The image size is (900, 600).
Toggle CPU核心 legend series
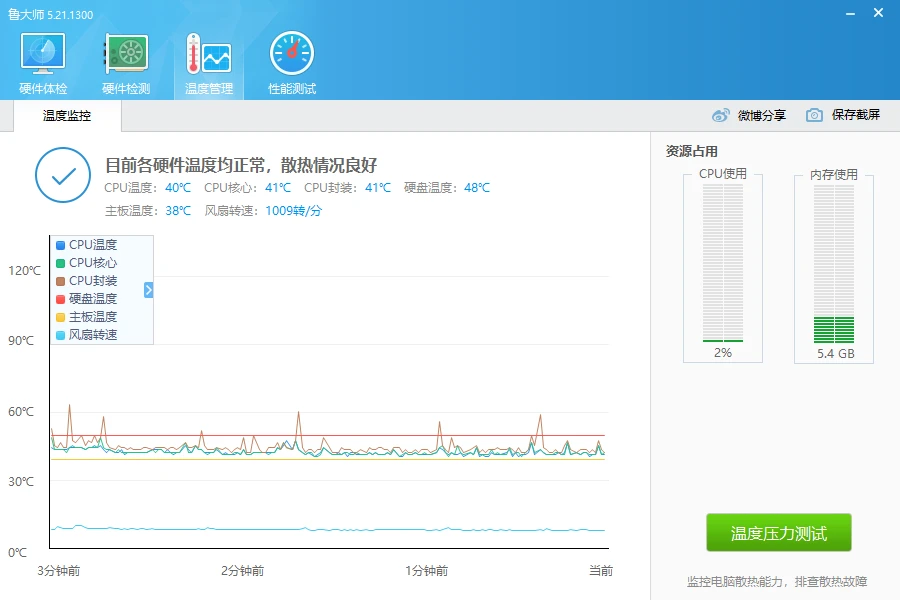[87, 262]
